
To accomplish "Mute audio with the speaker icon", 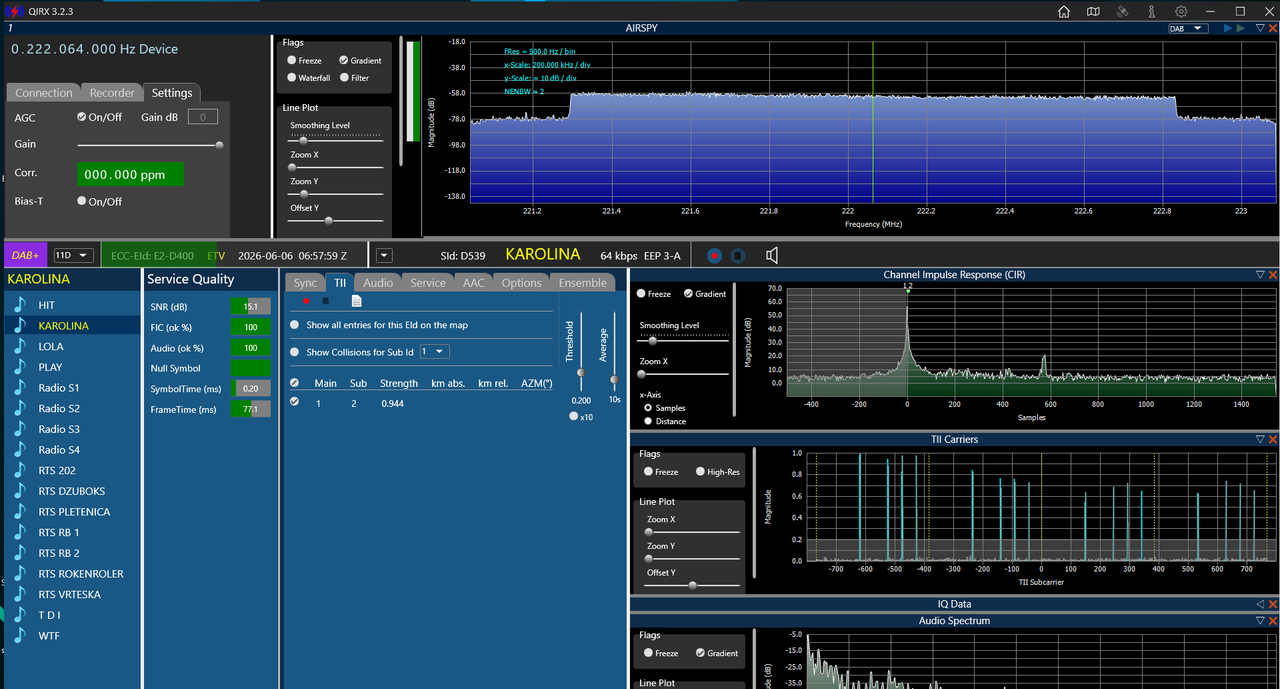I will [772, 256].
